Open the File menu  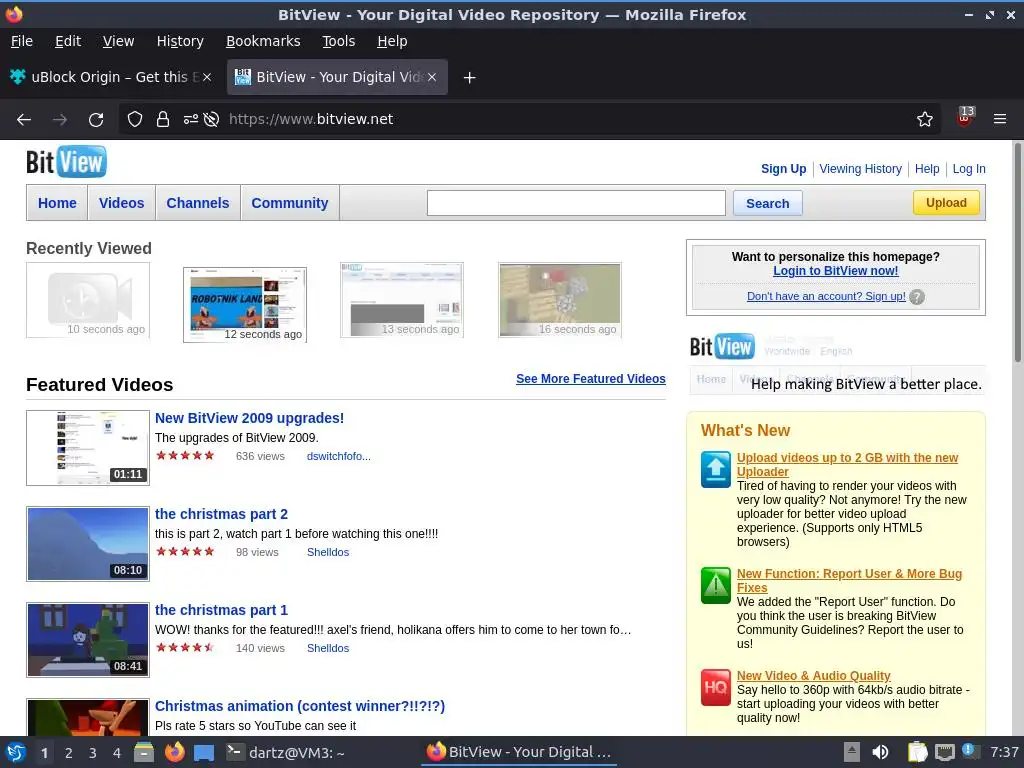[22, 41]
